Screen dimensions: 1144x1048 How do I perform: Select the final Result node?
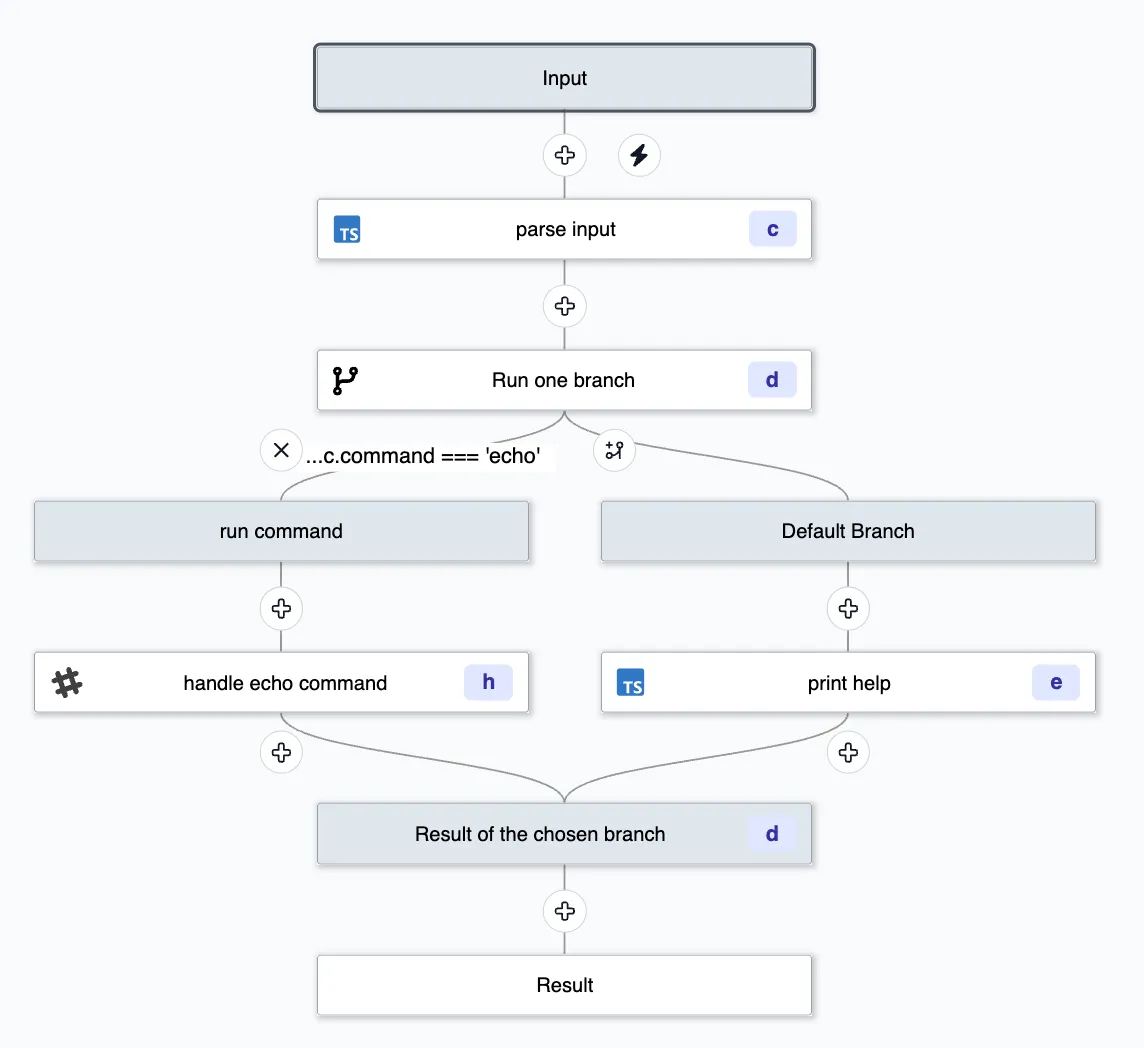pyautogui.click(x=565, y=985)
